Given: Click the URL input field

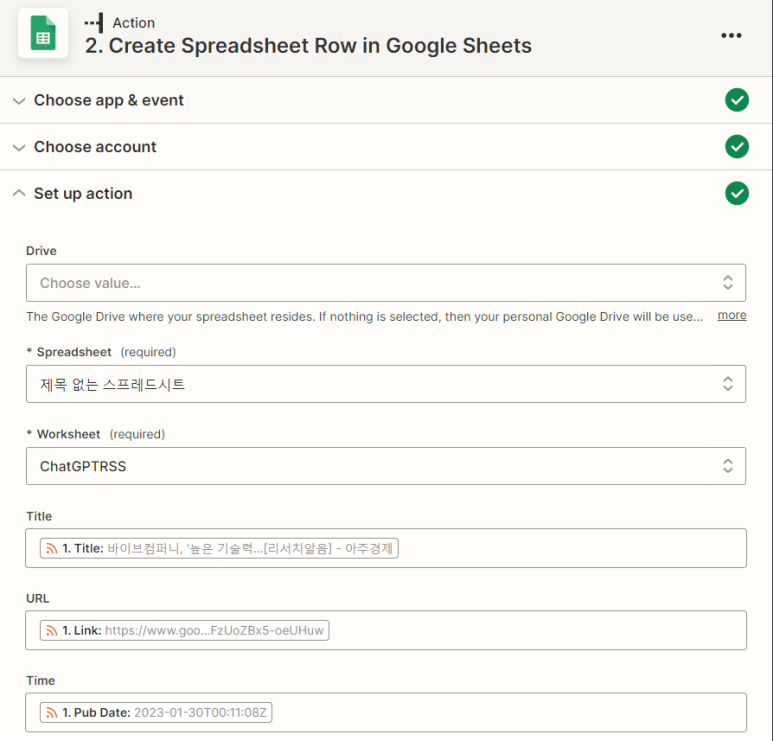Looking at the screenshot, I should tap(386, 630).
